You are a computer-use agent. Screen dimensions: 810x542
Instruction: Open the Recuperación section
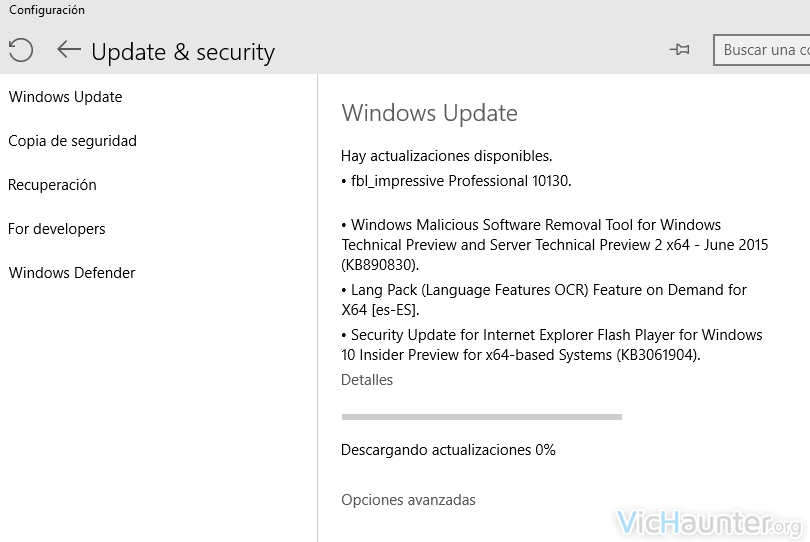(x=52, y=185)
